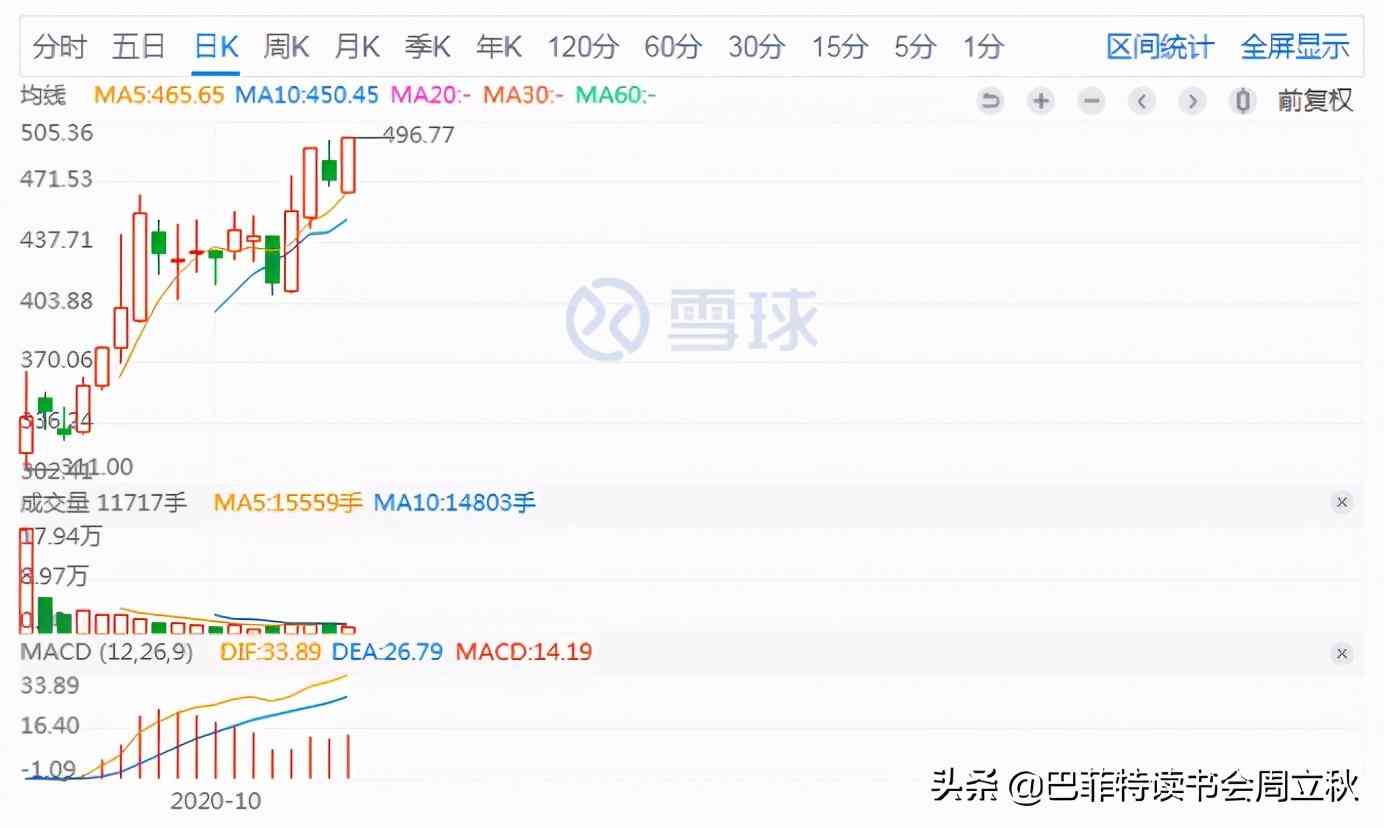Click the undo/reset chart icon
This screenshot has width=1384, height=828.
coord(990,100)
